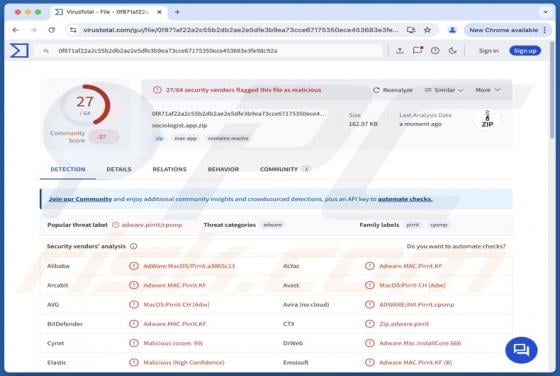Switch to the COMMUNITY tab
The width and height of the screenshot is (560, 376).
(x=285, y=169)
